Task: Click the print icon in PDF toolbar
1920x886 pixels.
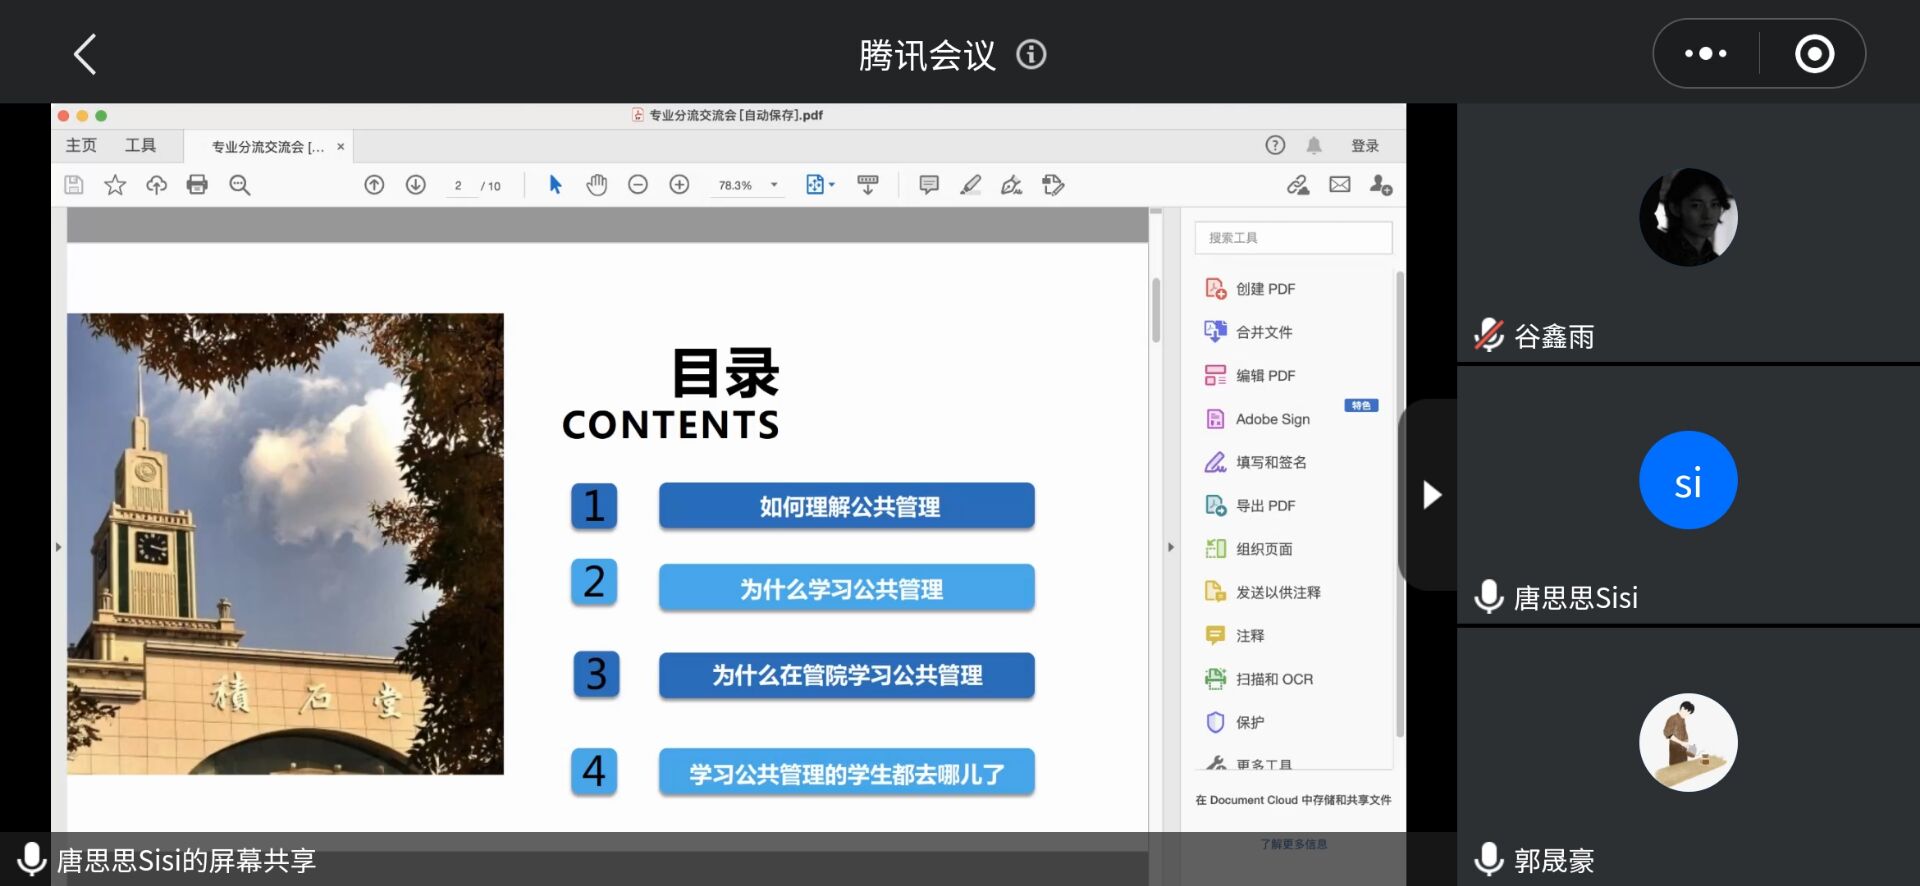Action: [197, 185]
